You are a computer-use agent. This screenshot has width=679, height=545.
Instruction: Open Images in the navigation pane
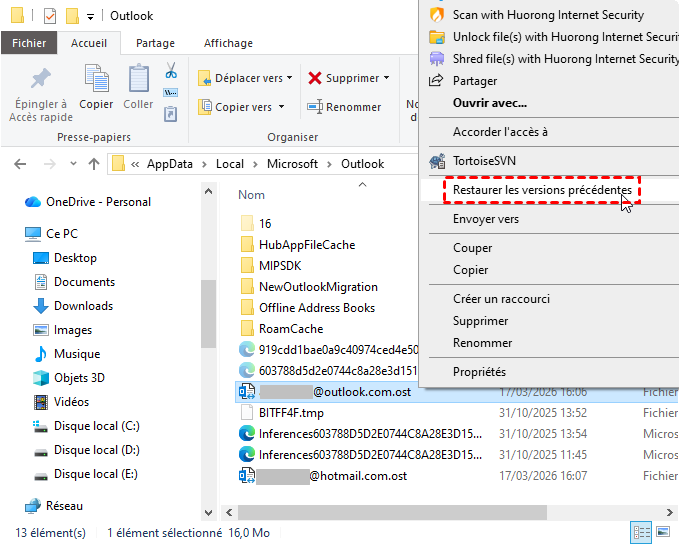[63, 330]
